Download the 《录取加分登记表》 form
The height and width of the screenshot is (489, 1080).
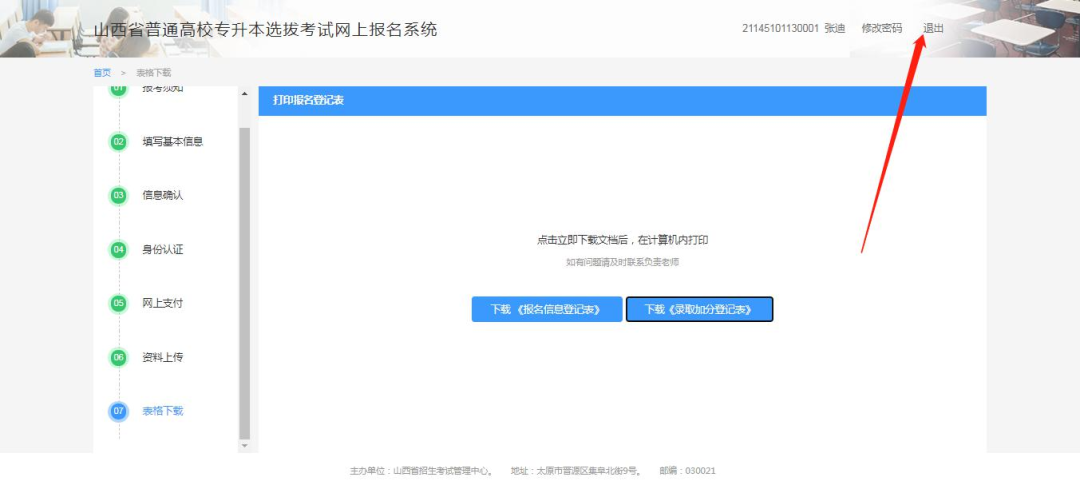coord(699,309)
